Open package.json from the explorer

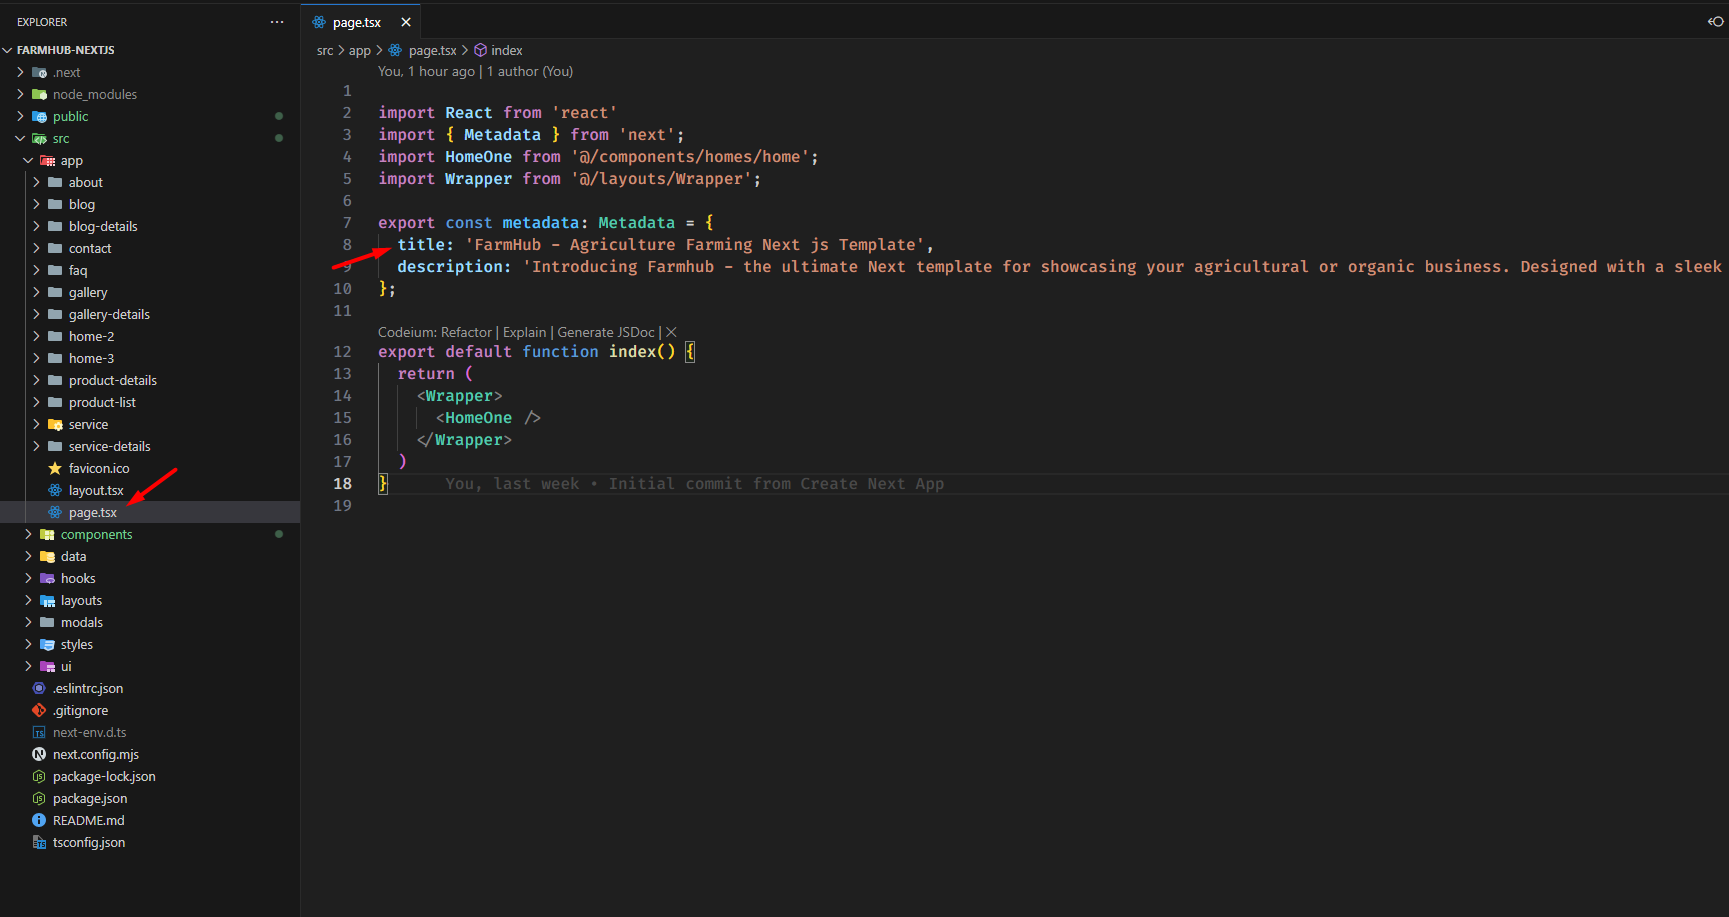coord(90,798)
